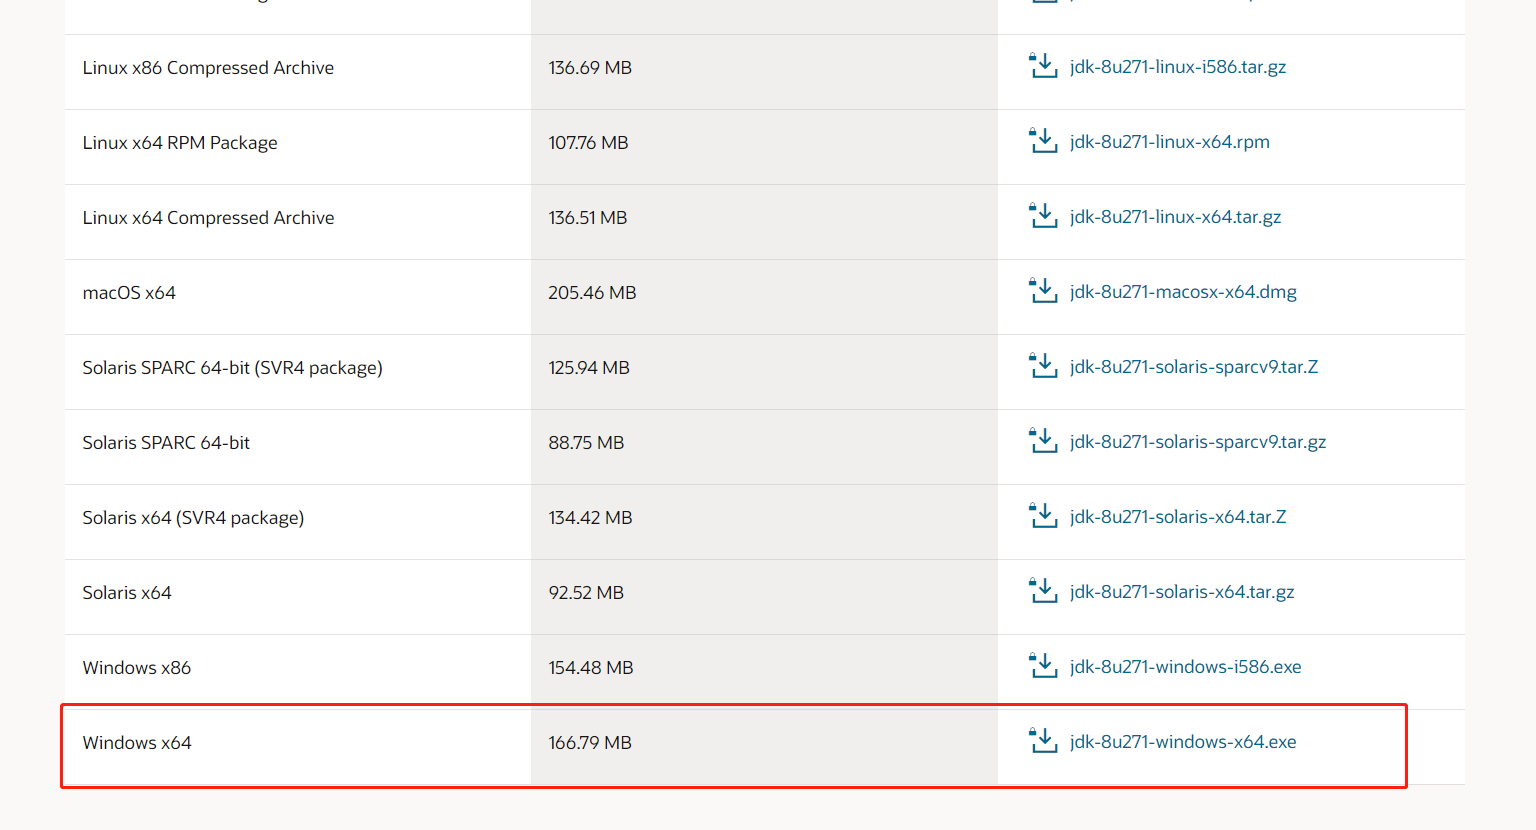Click download icon for macosx-x64.dmg file
This screenshot has height=830, width=1536.
1043,291
